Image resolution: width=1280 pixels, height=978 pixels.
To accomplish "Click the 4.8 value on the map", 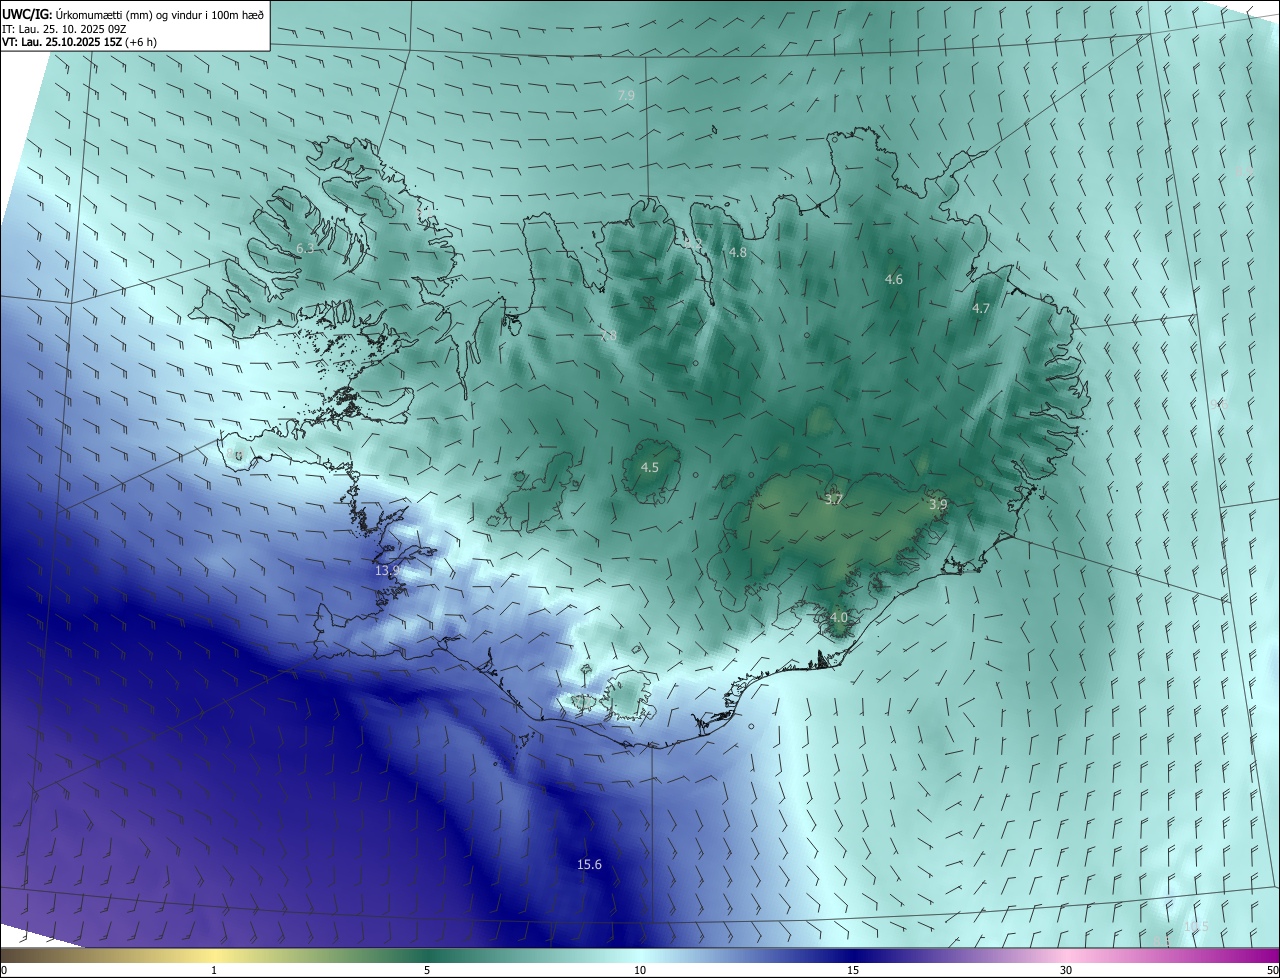I will 738,253.
